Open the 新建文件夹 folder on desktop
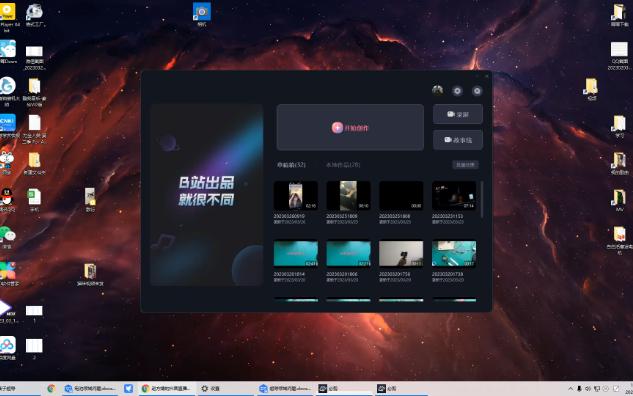This screenshot has width=633, height=396. [x=34, y=163]
